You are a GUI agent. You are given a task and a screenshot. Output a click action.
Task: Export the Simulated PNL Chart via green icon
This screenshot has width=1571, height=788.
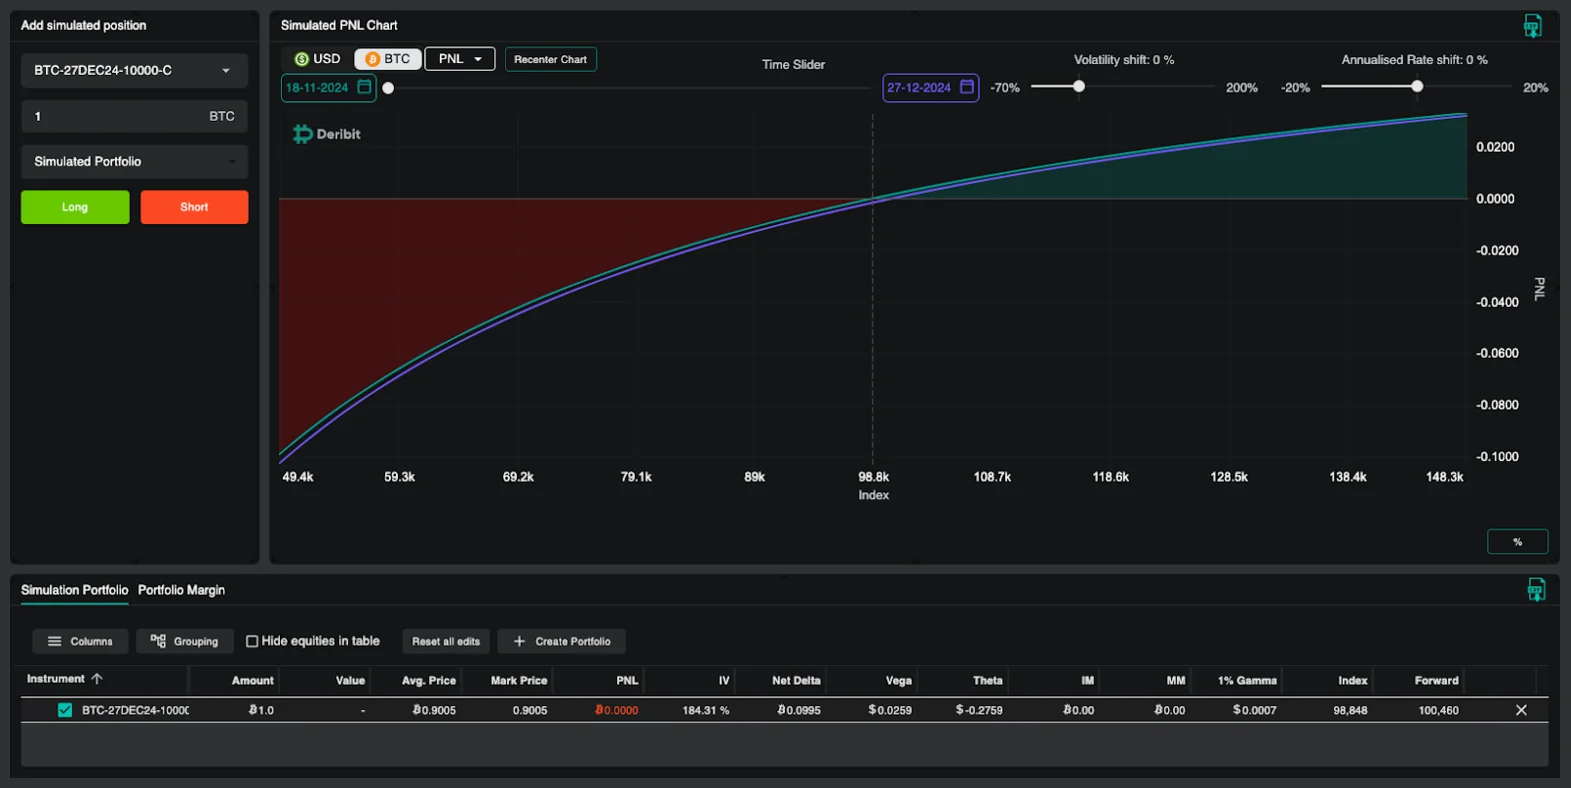point(1532,26)
